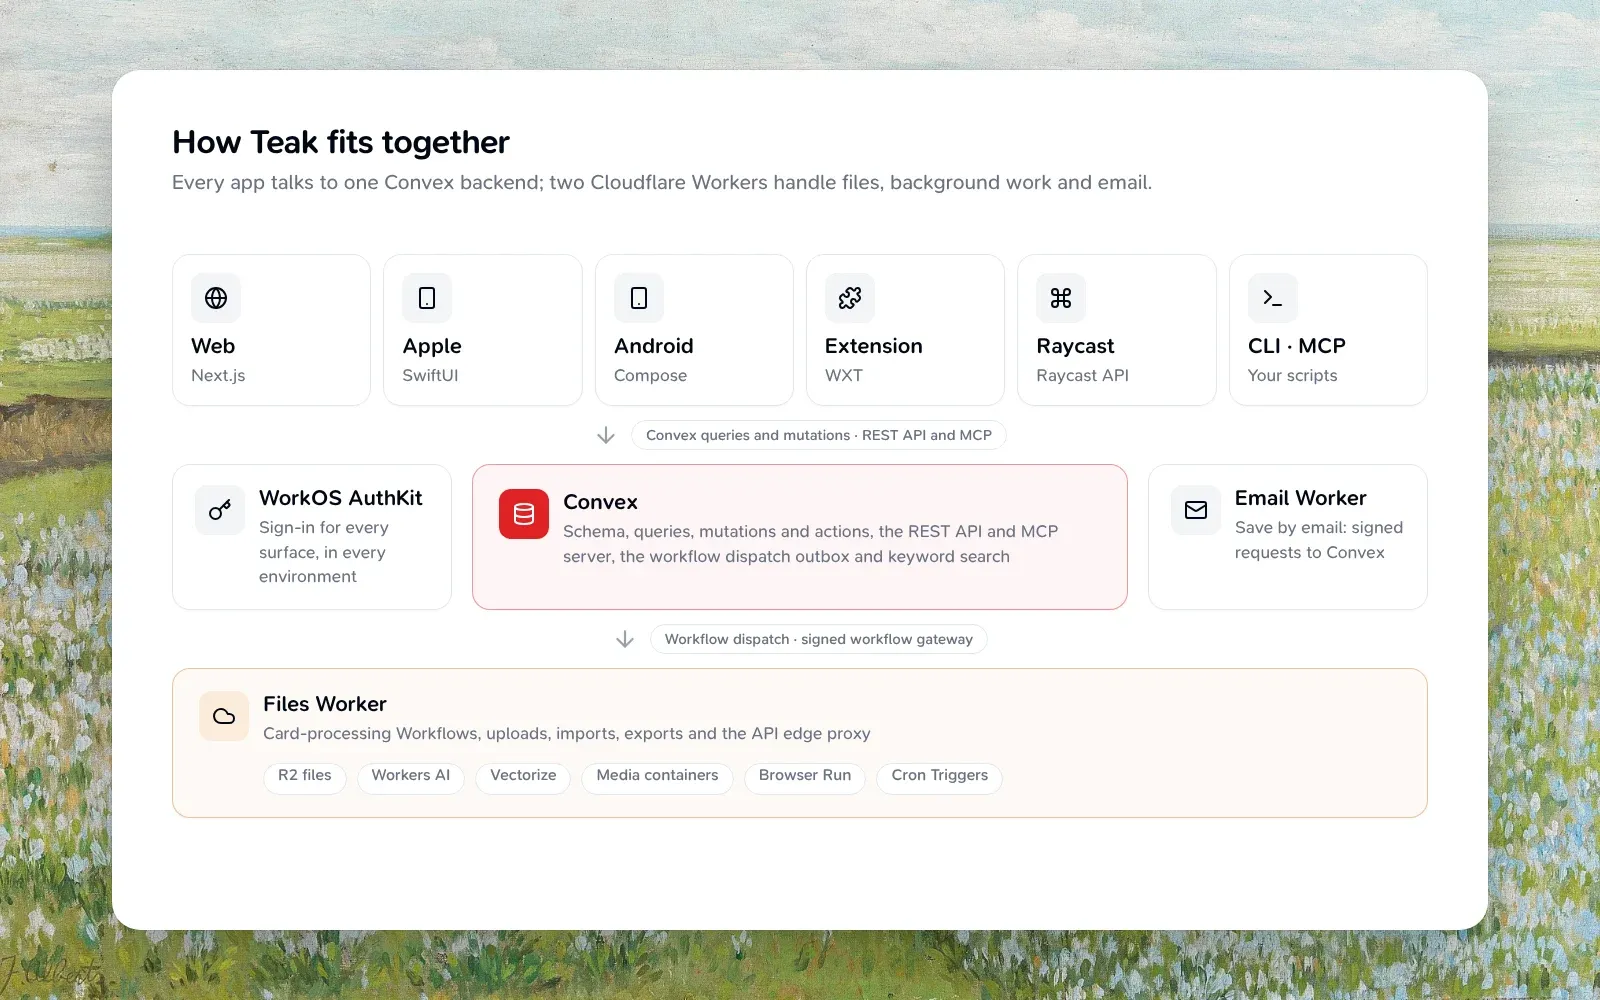Click the envelope icon of Email Worker
This screenshot has width=1600, height=1000.
click(x=1196, y=511)
